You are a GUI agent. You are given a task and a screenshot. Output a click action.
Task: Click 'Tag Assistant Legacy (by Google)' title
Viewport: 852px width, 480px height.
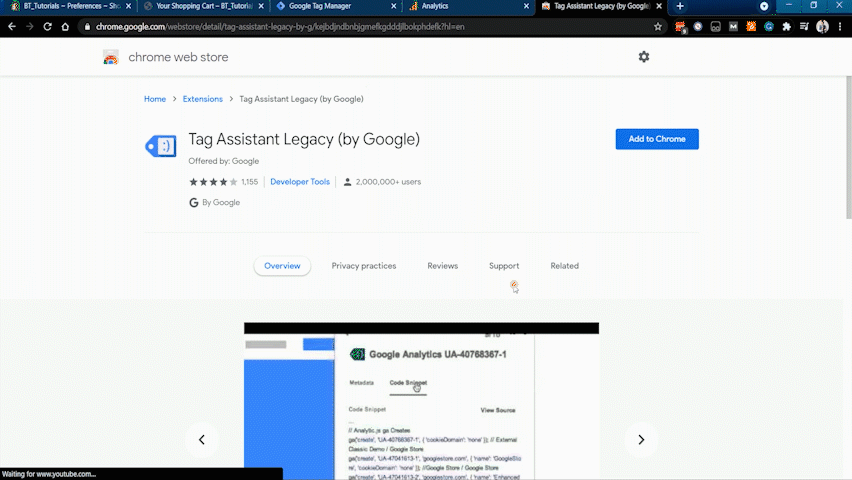click(x=304, y=139)
